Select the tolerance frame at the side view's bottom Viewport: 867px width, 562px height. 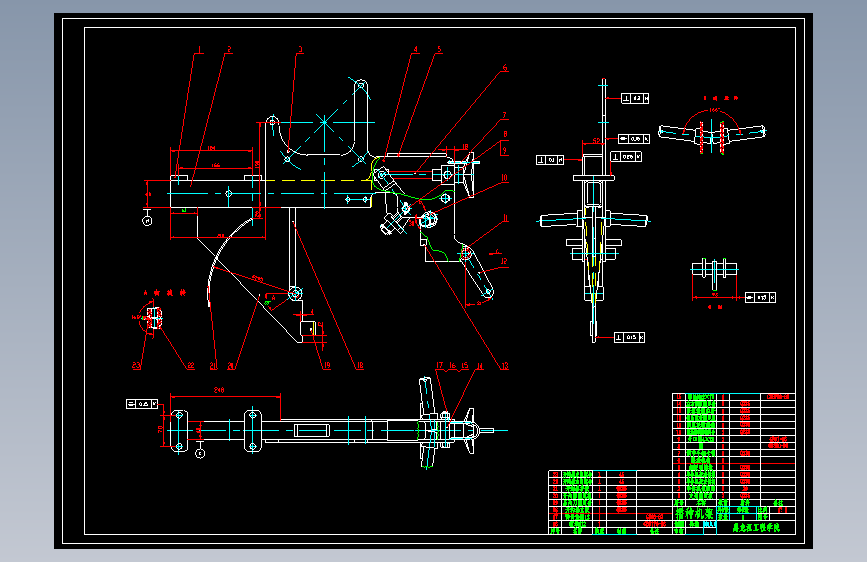(629, 337)
